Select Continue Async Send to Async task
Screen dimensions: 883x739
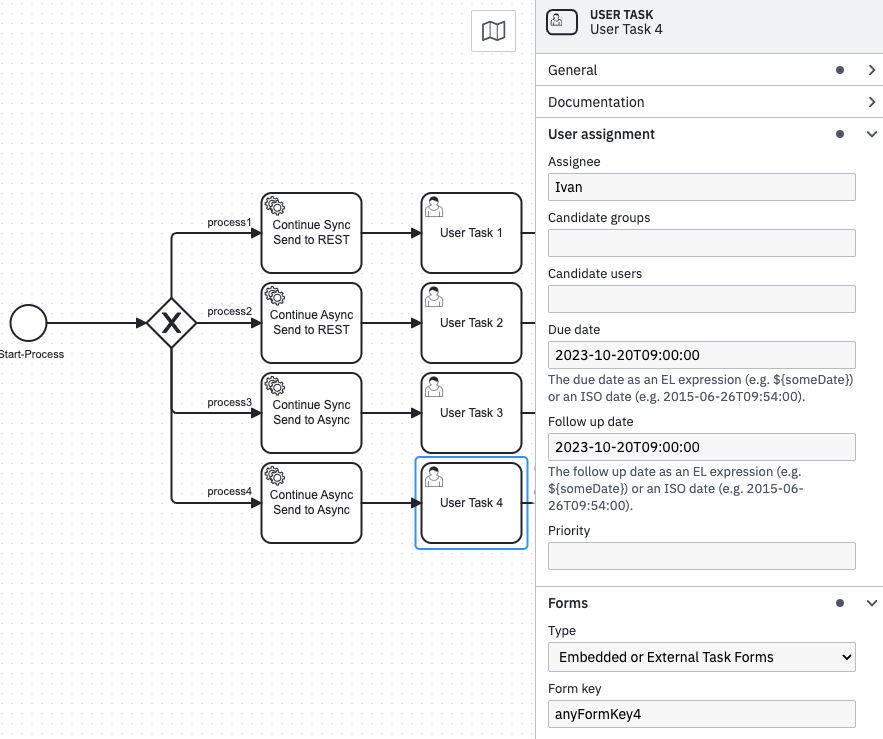coord(311,503)
